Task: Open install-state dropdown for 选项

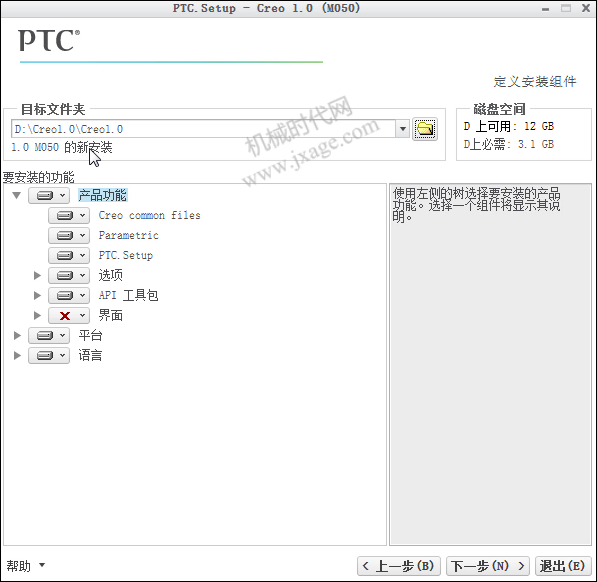Action: click(x=69, y=275)
